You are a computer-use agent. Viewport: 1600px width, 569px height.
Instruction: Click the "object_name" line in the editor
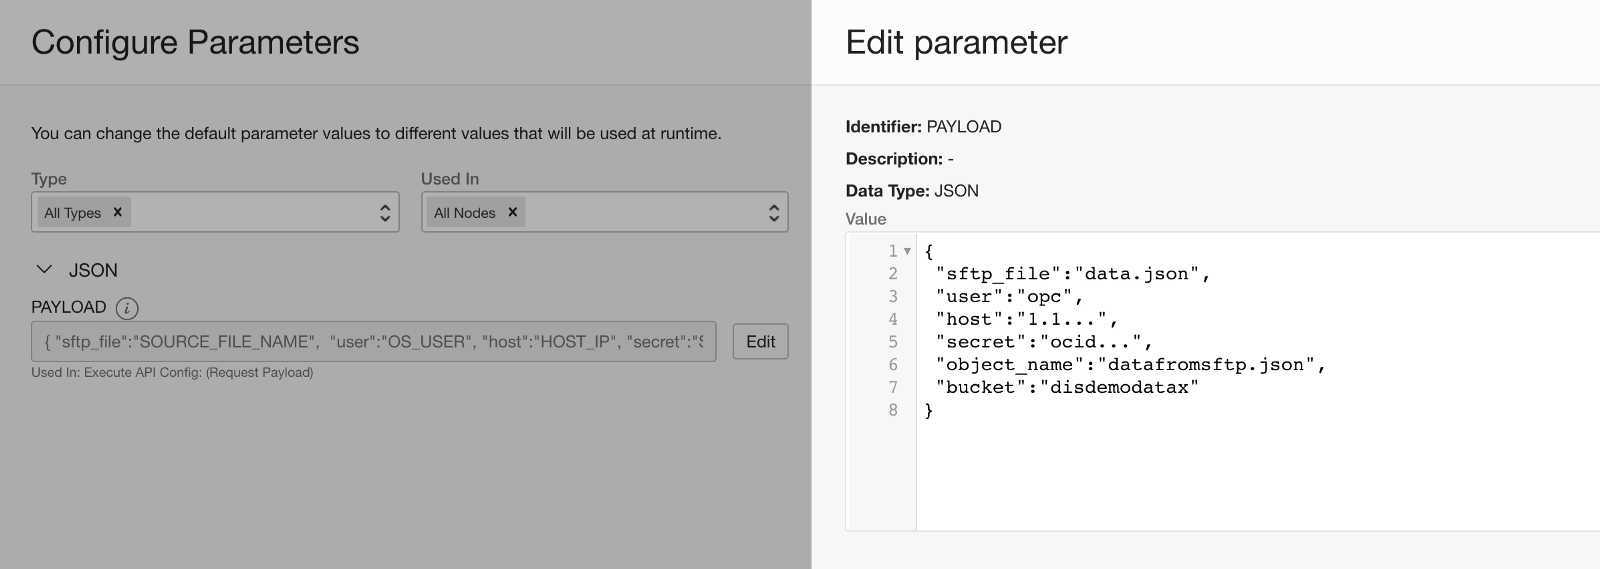coord(1130,365)
